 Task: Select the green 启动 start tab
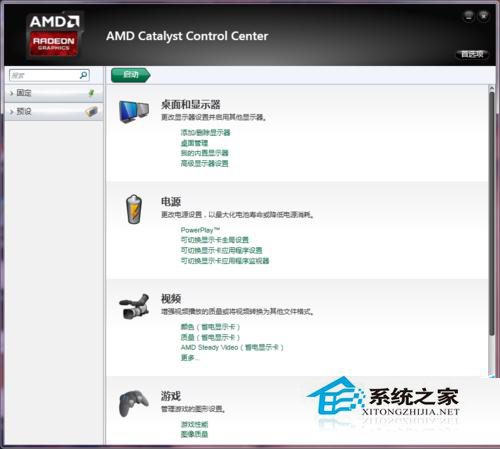click(131, 75)
